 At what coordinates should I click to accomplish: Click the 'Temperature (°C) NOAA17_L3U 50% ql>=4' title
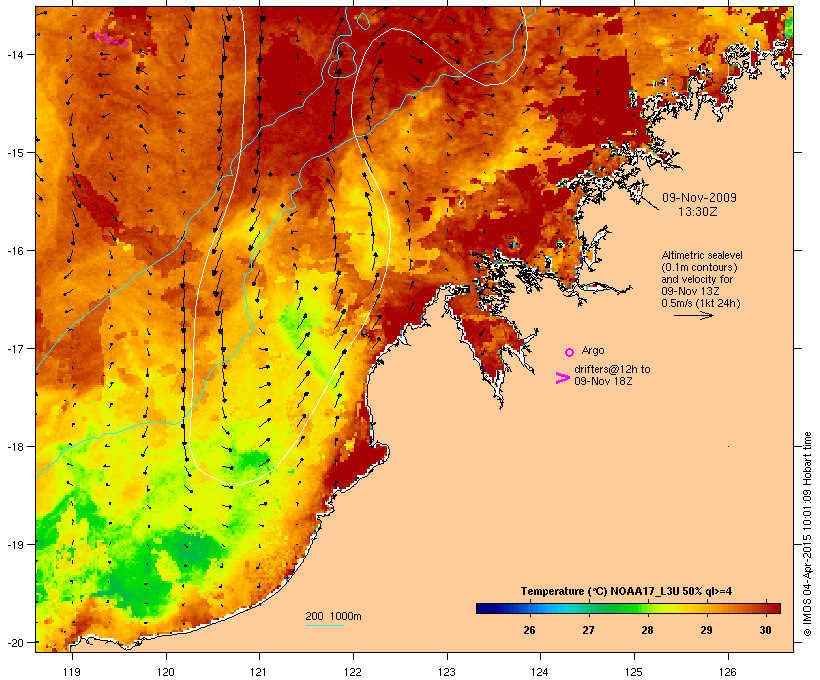coord(626,591)
